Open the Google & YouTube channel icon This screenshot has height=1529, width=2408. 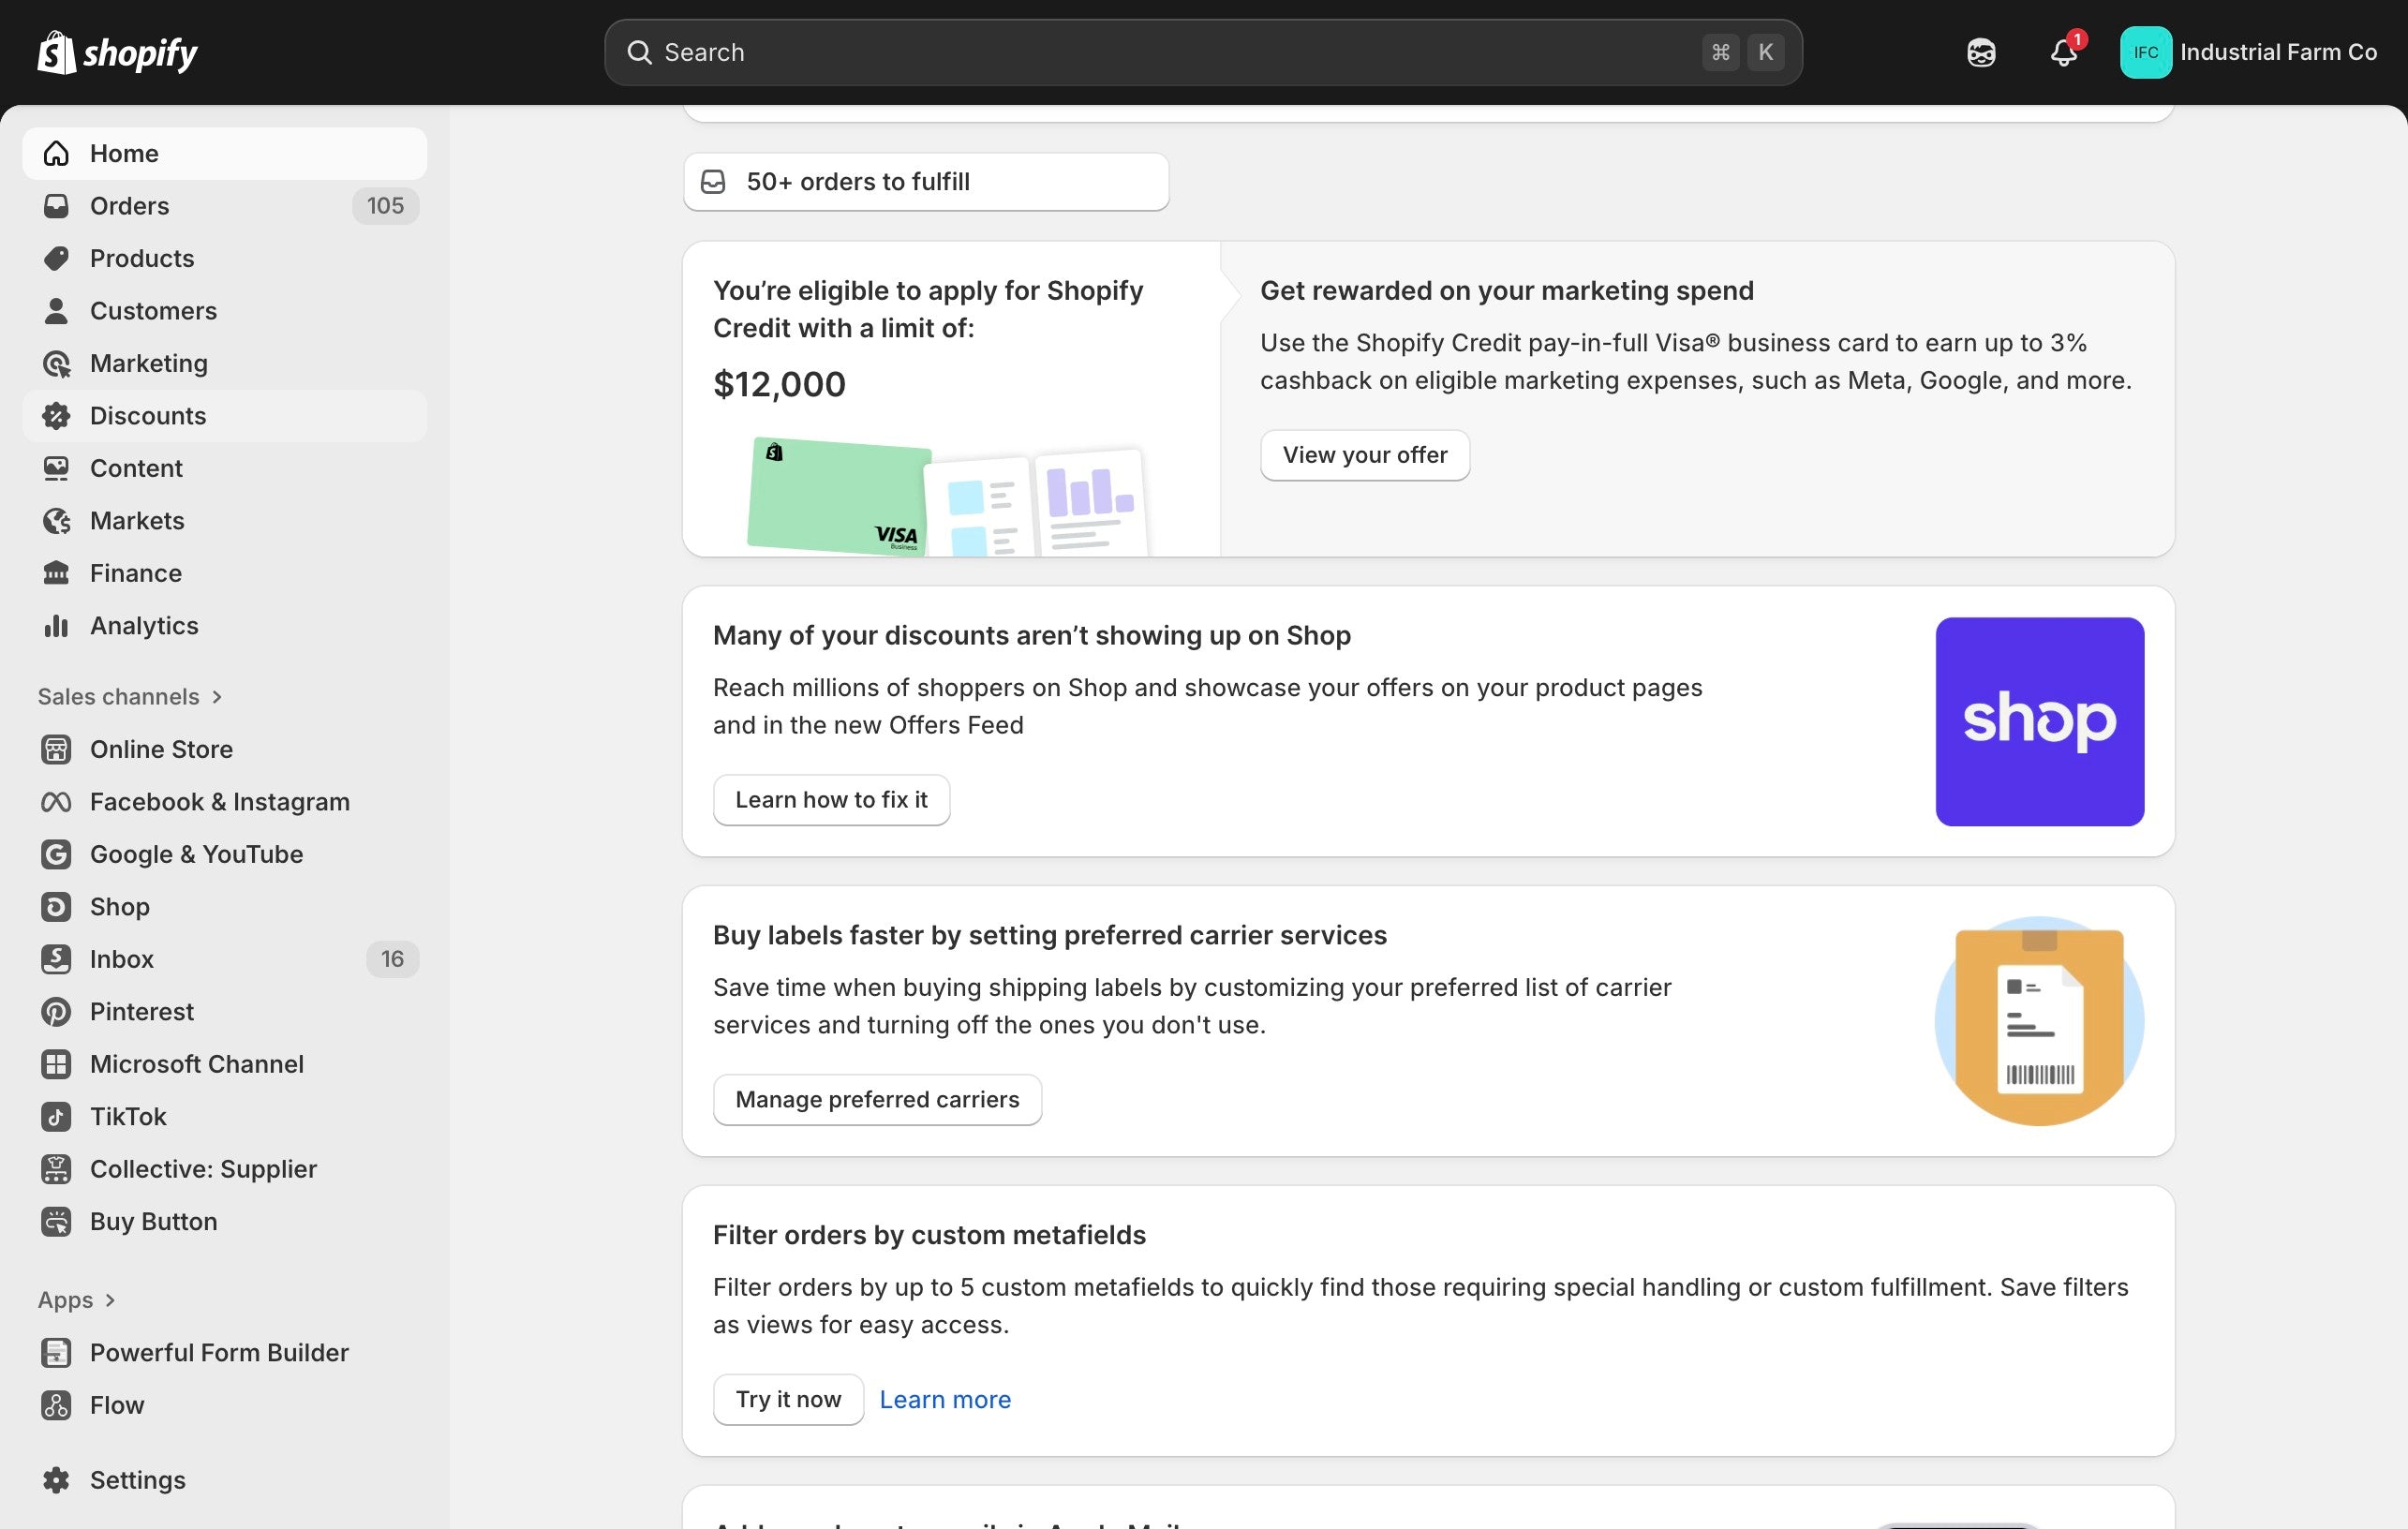coord(56,854)
